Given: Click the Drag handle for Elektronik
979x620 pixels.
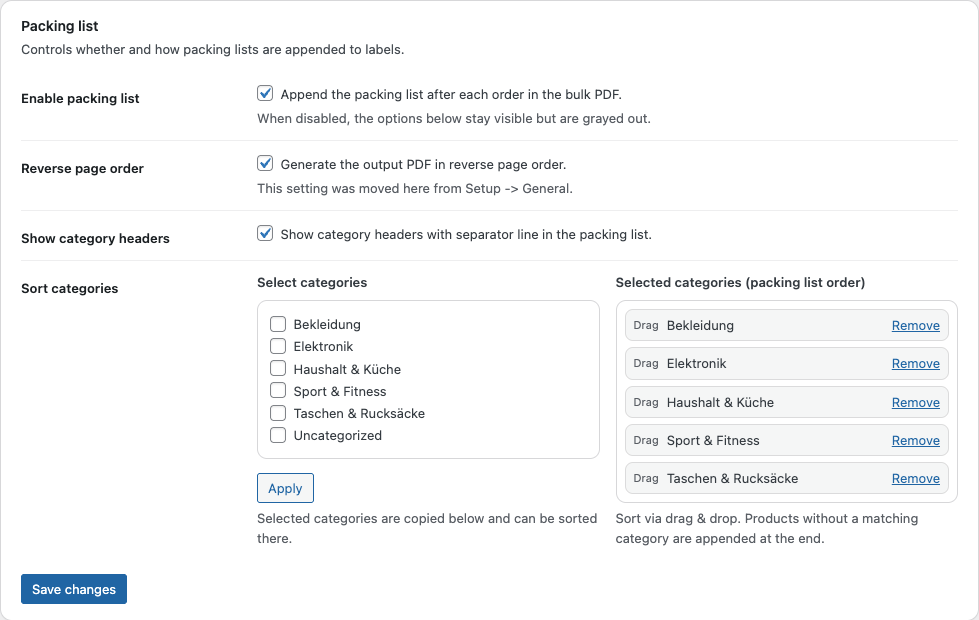Looking at the screenshot, I should 646,364.
